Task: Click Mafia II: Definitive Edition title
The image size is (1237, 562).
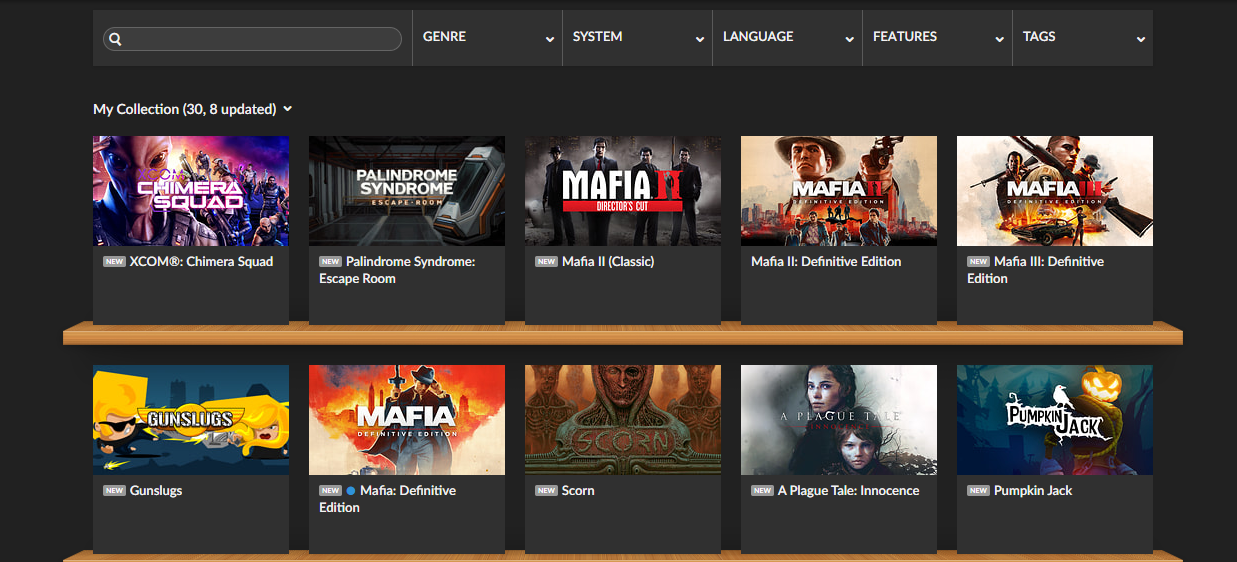Action: (826, 262)
